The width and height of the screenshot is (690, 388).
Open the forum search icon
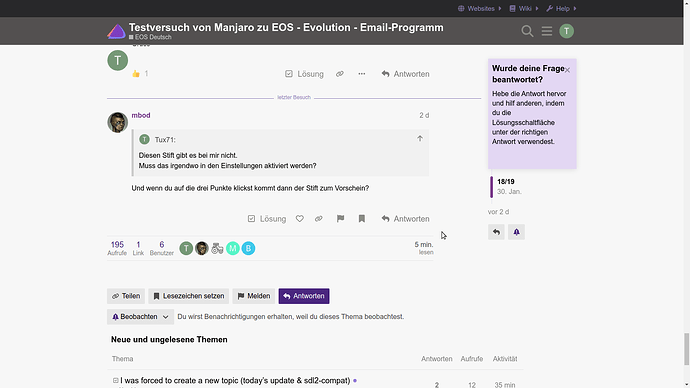coord(527,31)
